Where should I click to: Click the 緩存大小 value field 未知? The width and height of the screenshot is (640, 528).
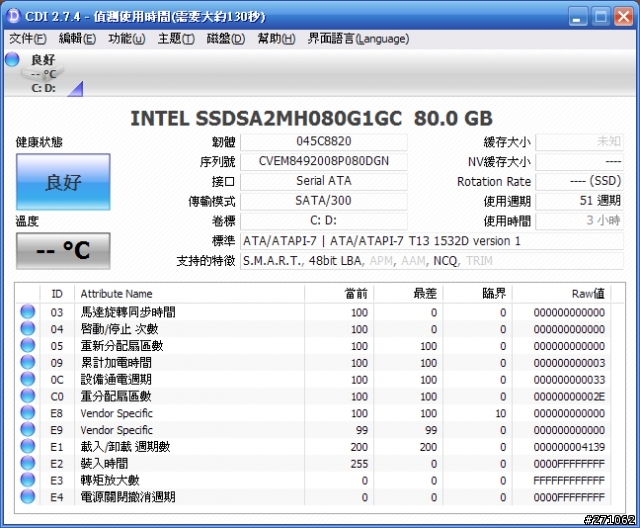(580, 142)
